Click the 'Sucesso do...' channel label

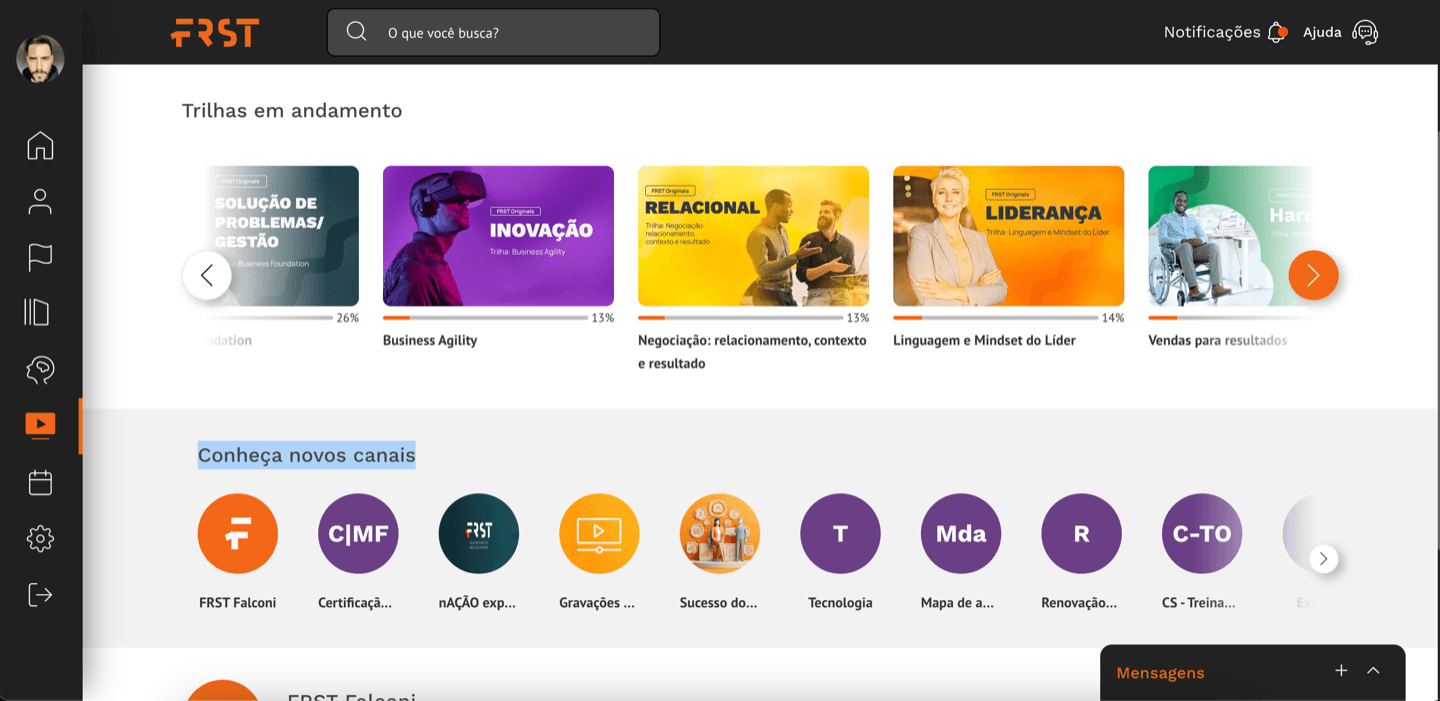[718, 603]
